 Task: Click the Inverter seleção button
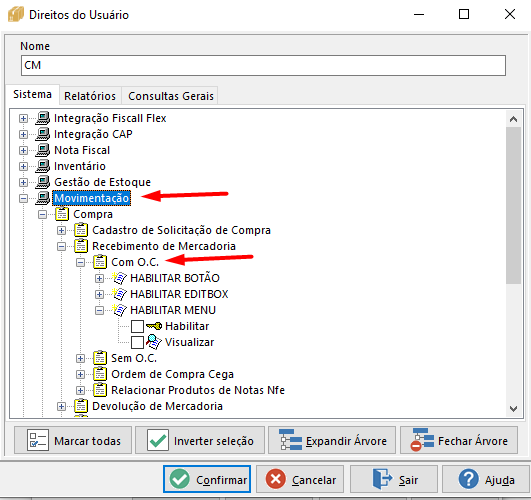[x=200, y=440]
